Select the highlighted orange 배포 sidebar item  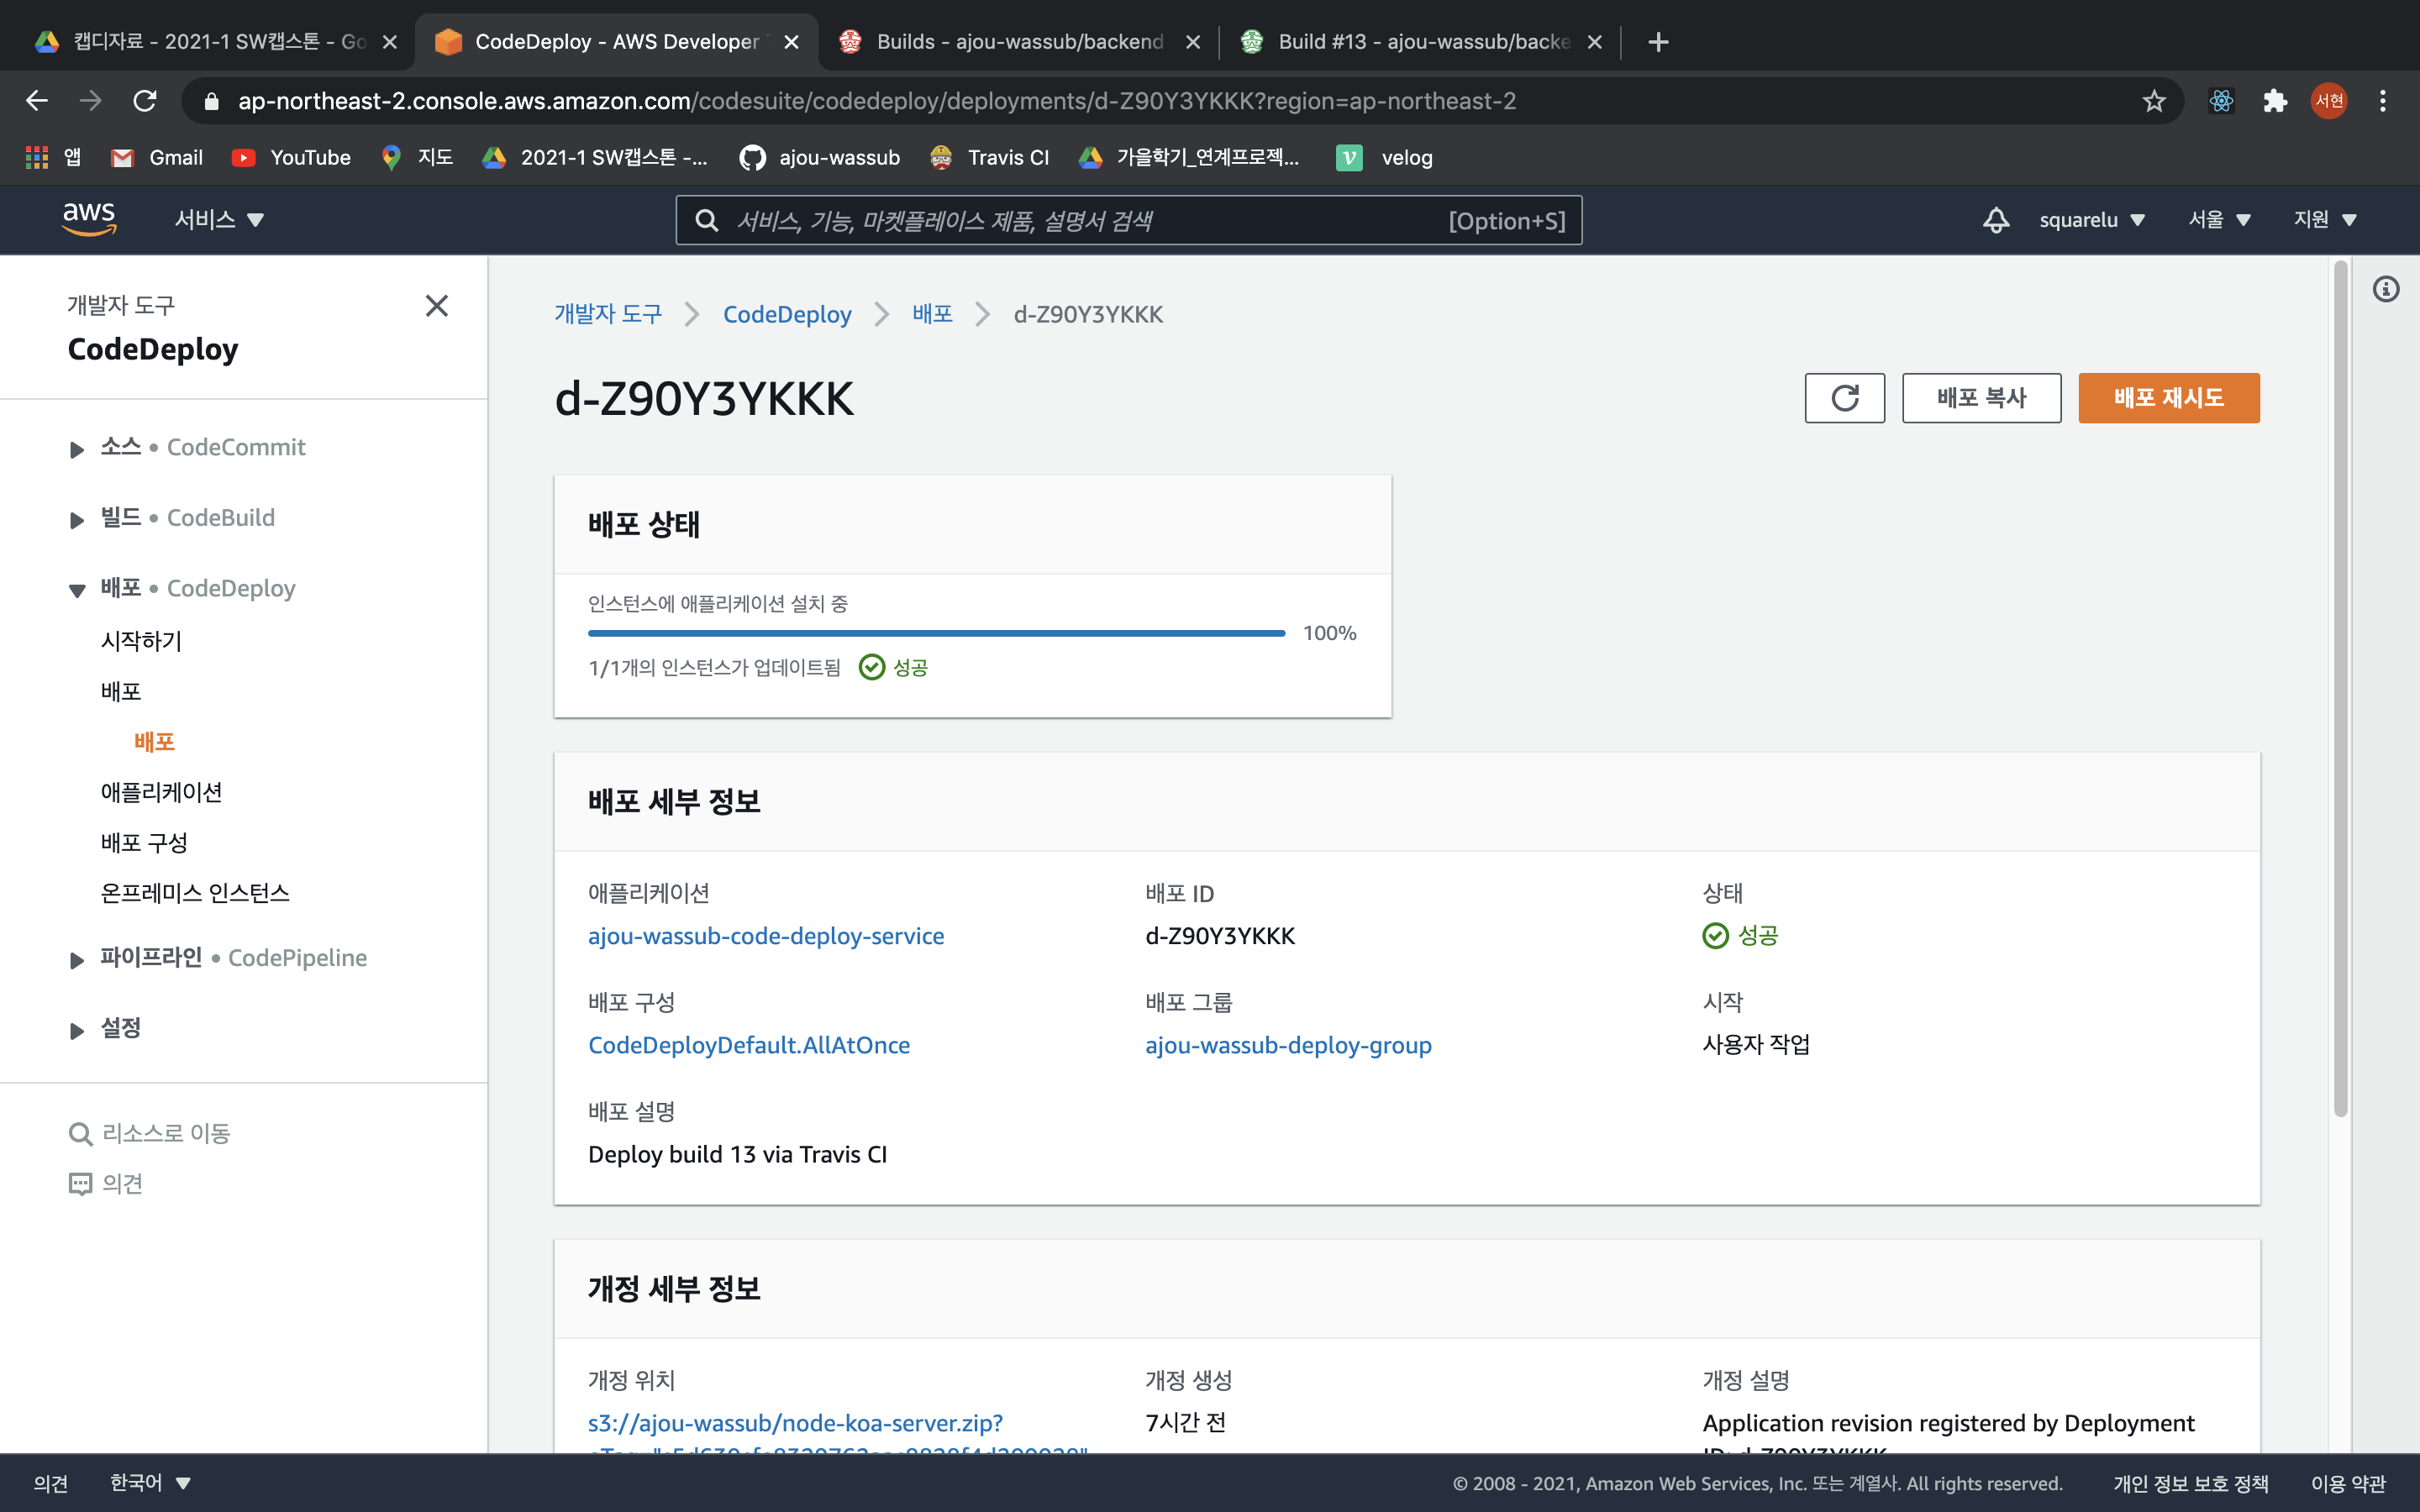pos(154,741)
